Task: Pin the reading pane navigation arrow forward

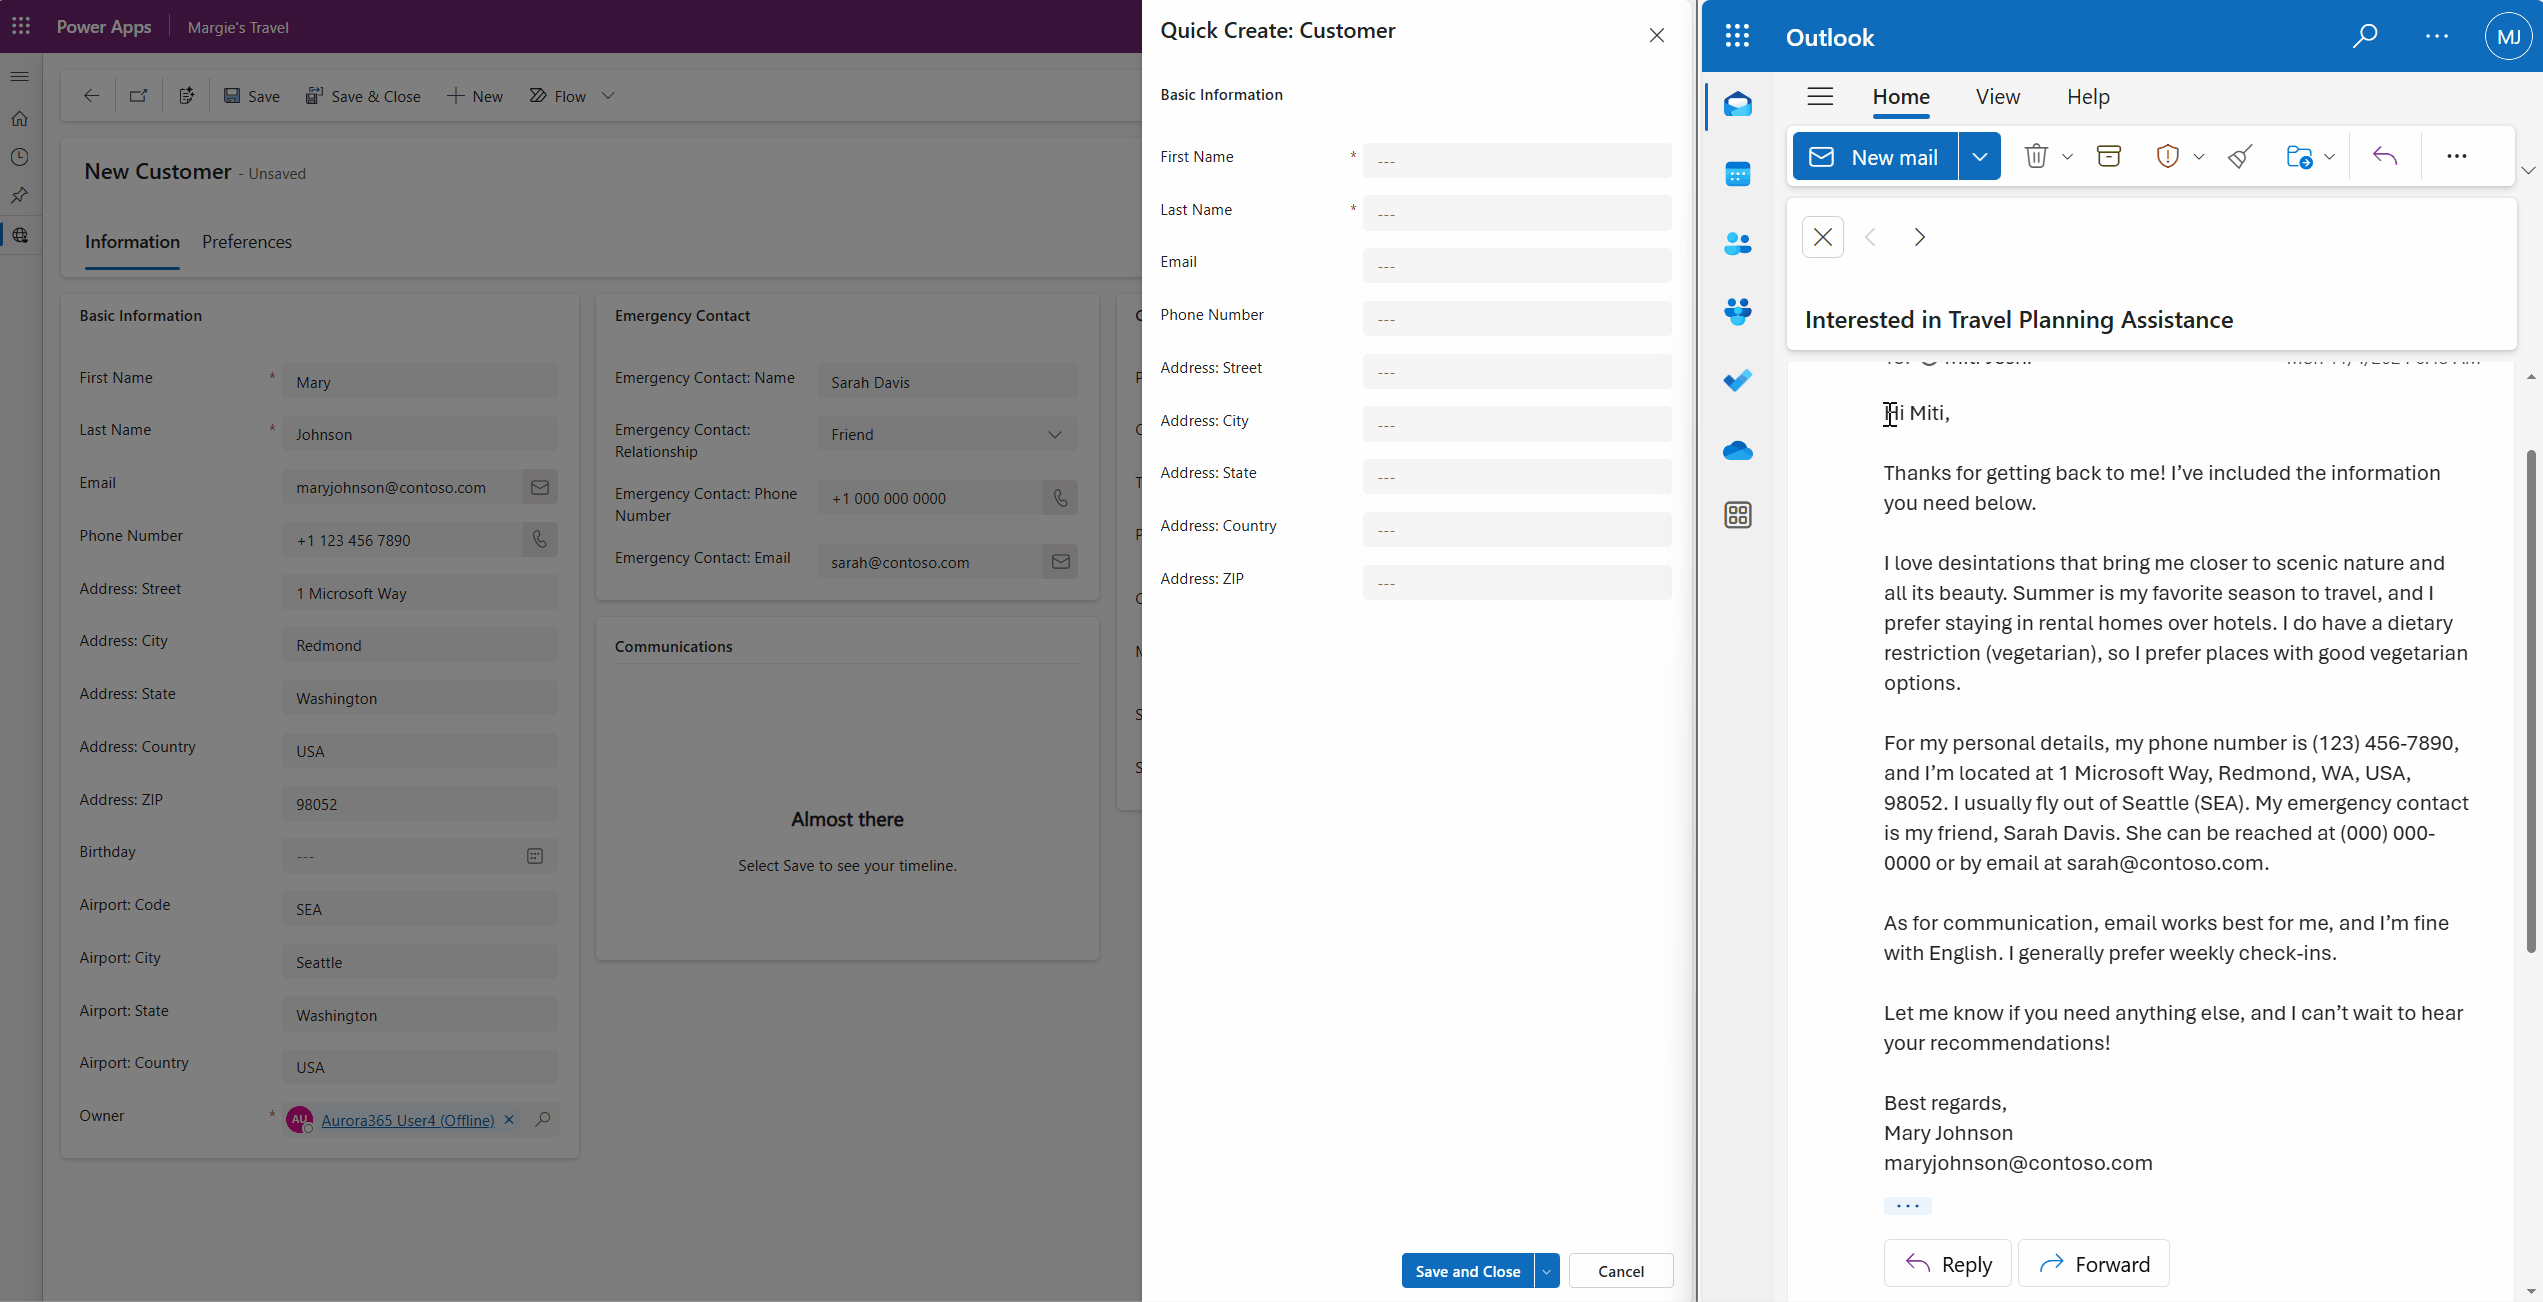Action: (1919, 237)
